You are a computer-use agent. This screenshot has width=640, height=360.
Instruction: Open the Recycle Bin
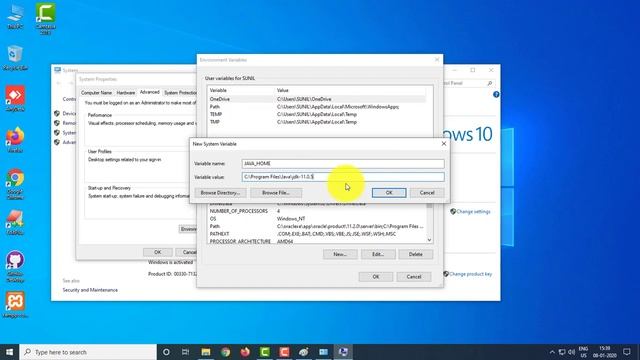pos(15,58)
